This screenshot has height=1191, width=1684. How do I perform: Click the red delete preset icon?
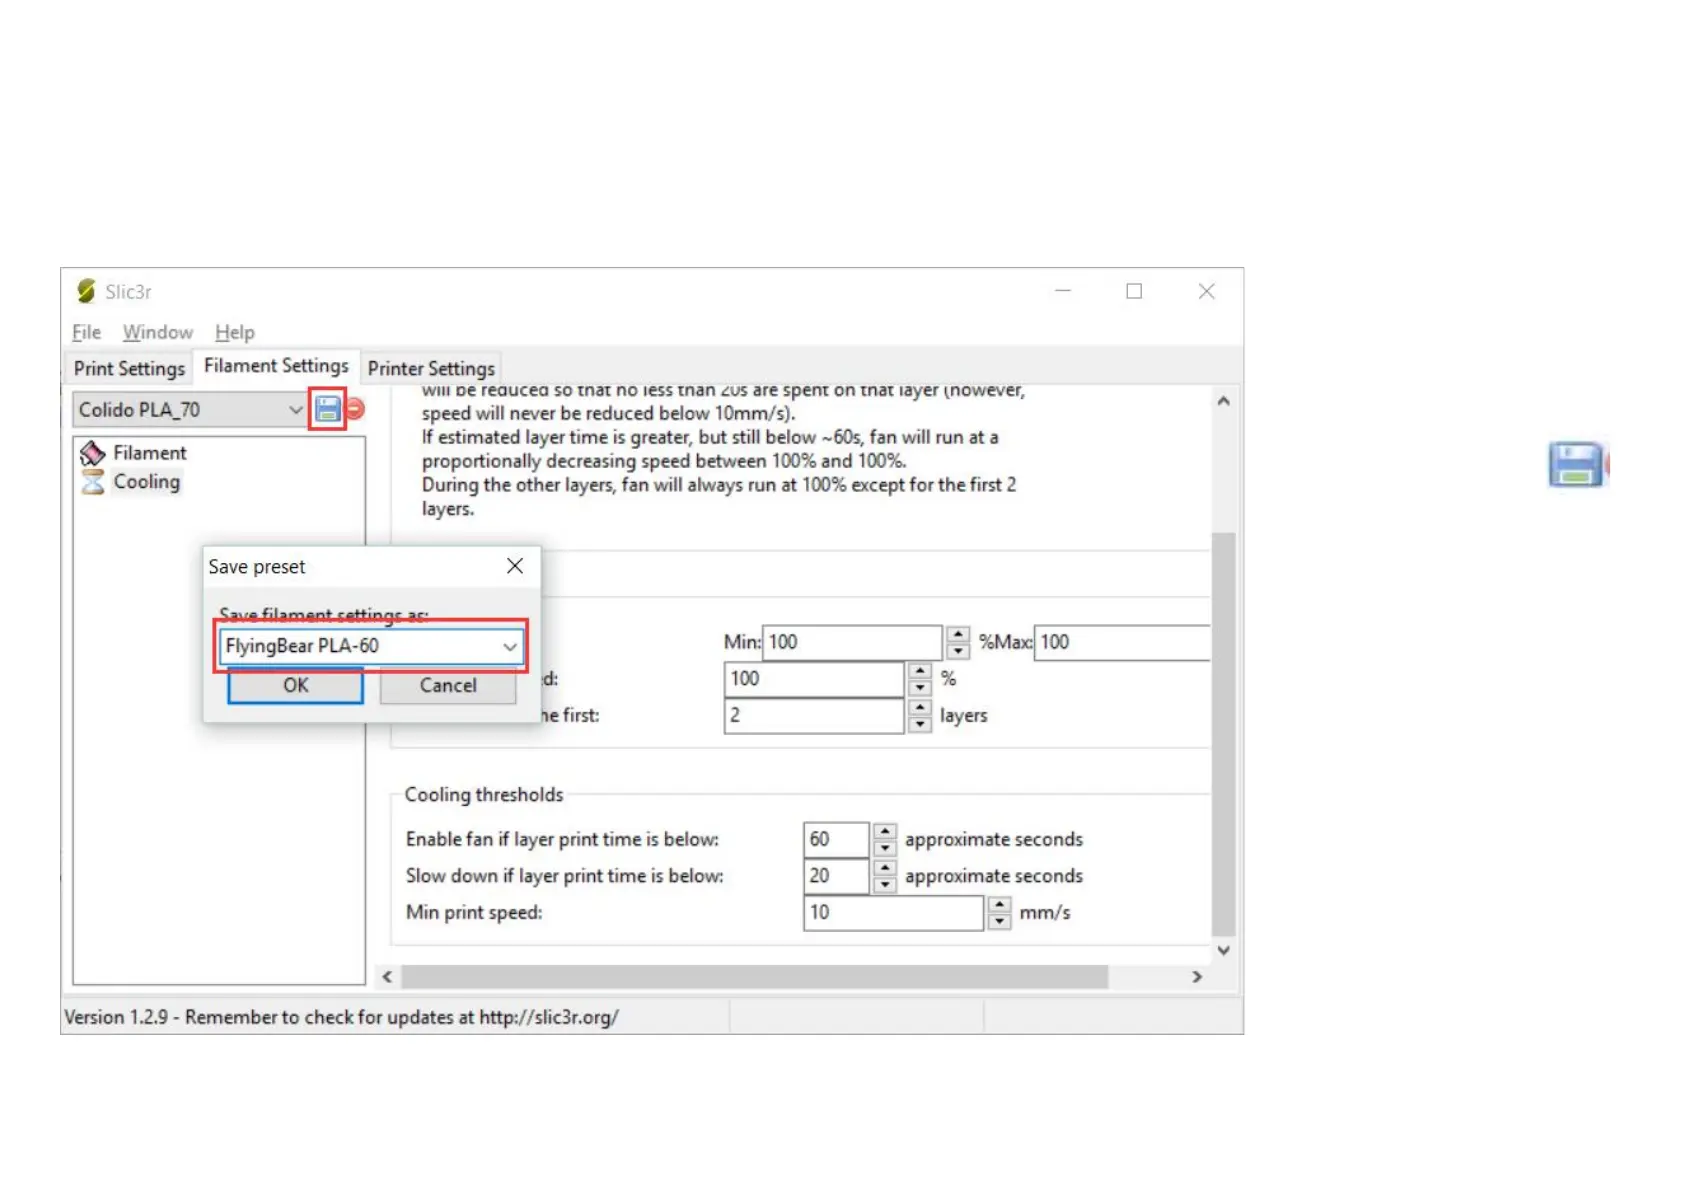coord(355,409)
